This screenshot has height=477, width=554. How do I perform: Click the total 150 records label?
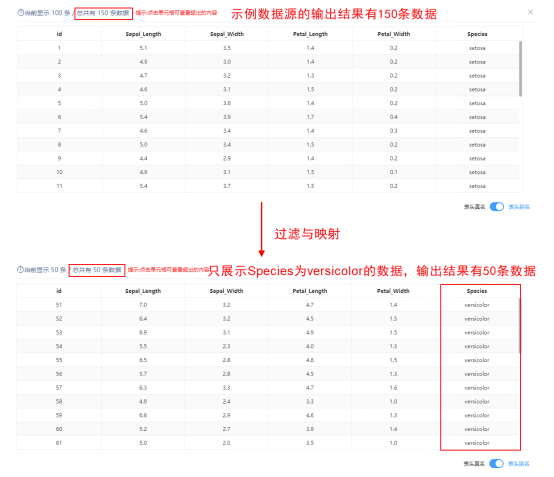click(x=103, y=13)
